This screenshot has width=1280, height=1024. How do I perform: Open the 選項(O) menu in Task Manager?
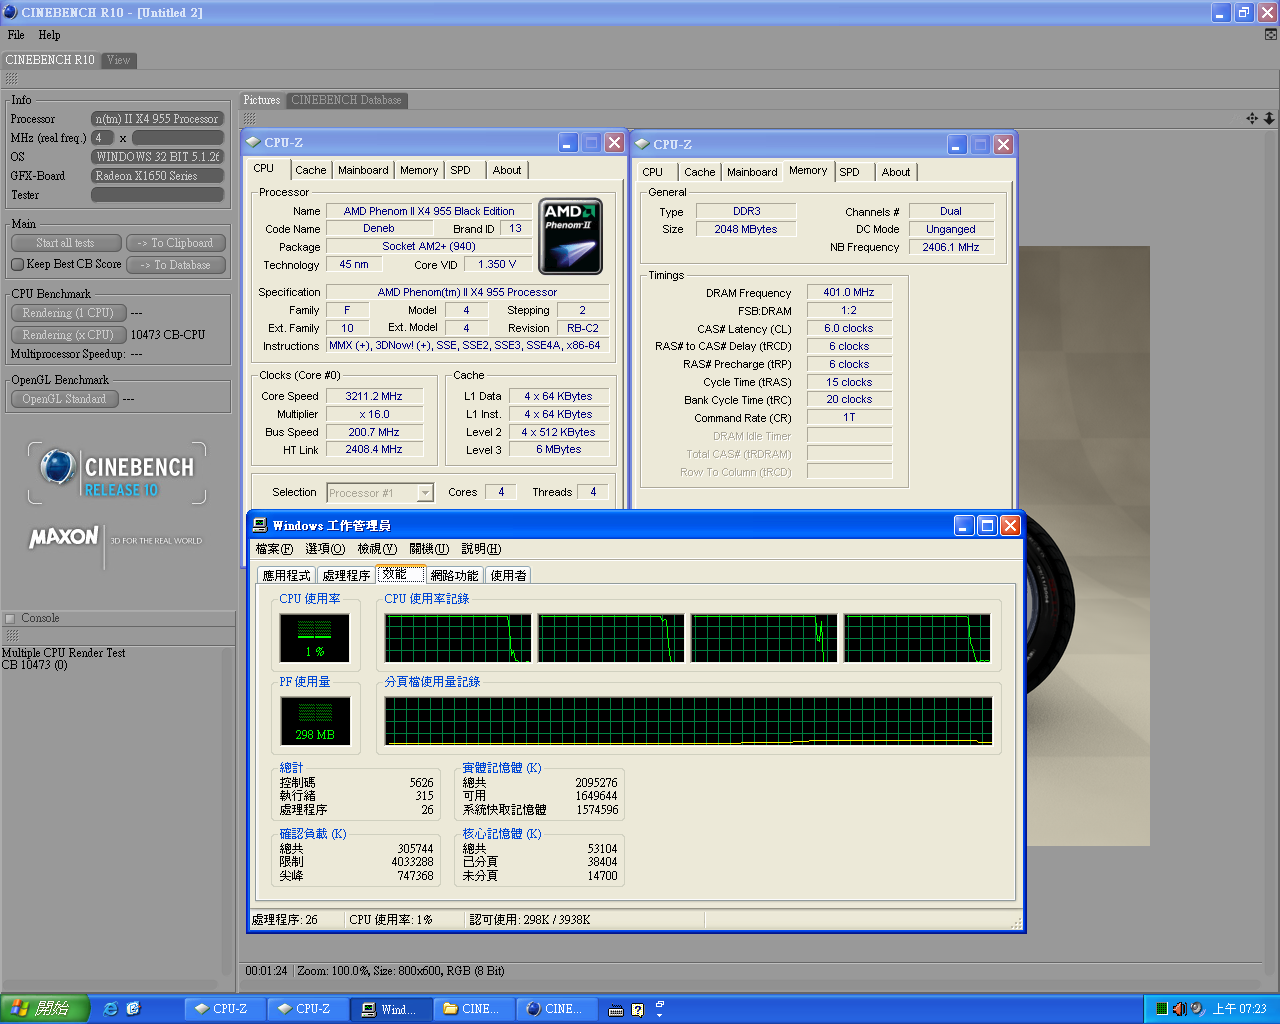click(325, 549)
